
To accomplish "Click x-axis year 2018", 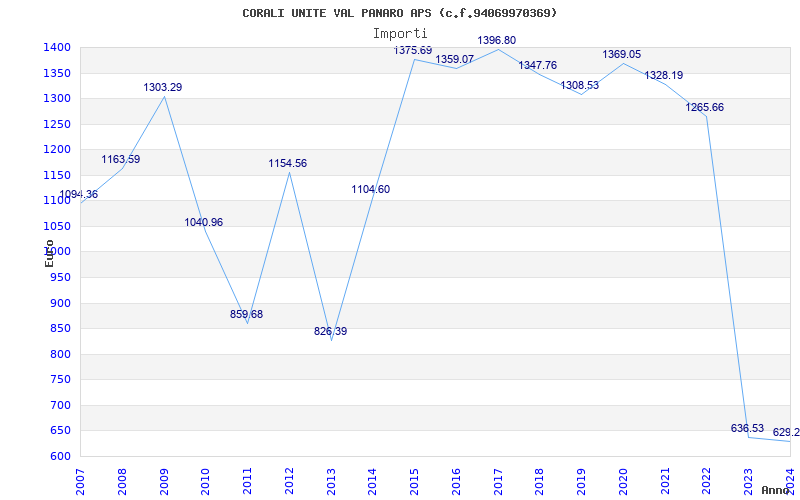I will click(x=540, y=482).
